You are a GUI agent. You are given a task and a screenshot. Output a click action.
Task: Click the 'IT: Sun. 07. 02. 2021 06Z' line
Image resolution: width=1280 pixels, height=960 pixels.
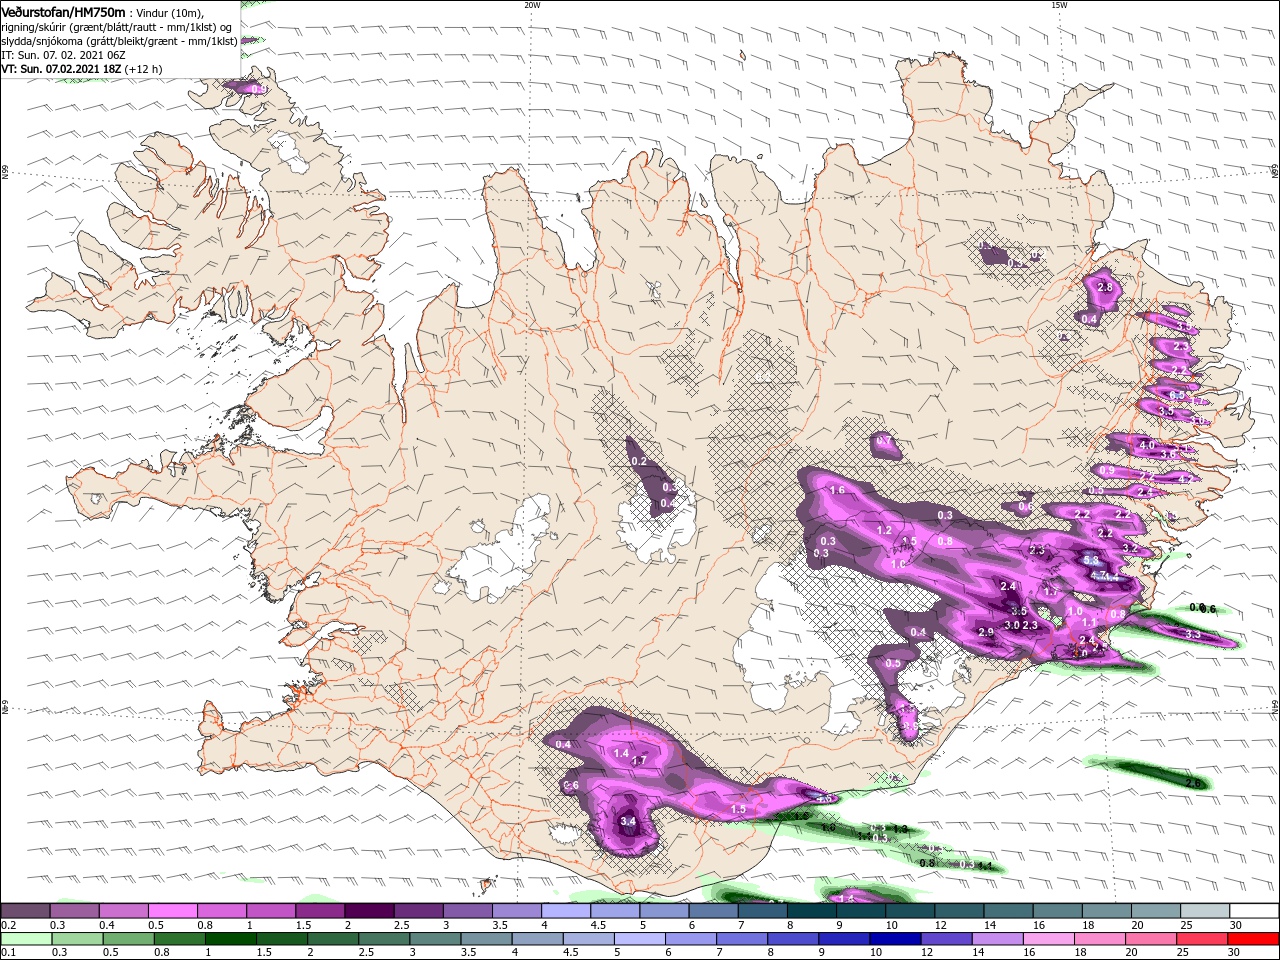[x=62, y=56]
